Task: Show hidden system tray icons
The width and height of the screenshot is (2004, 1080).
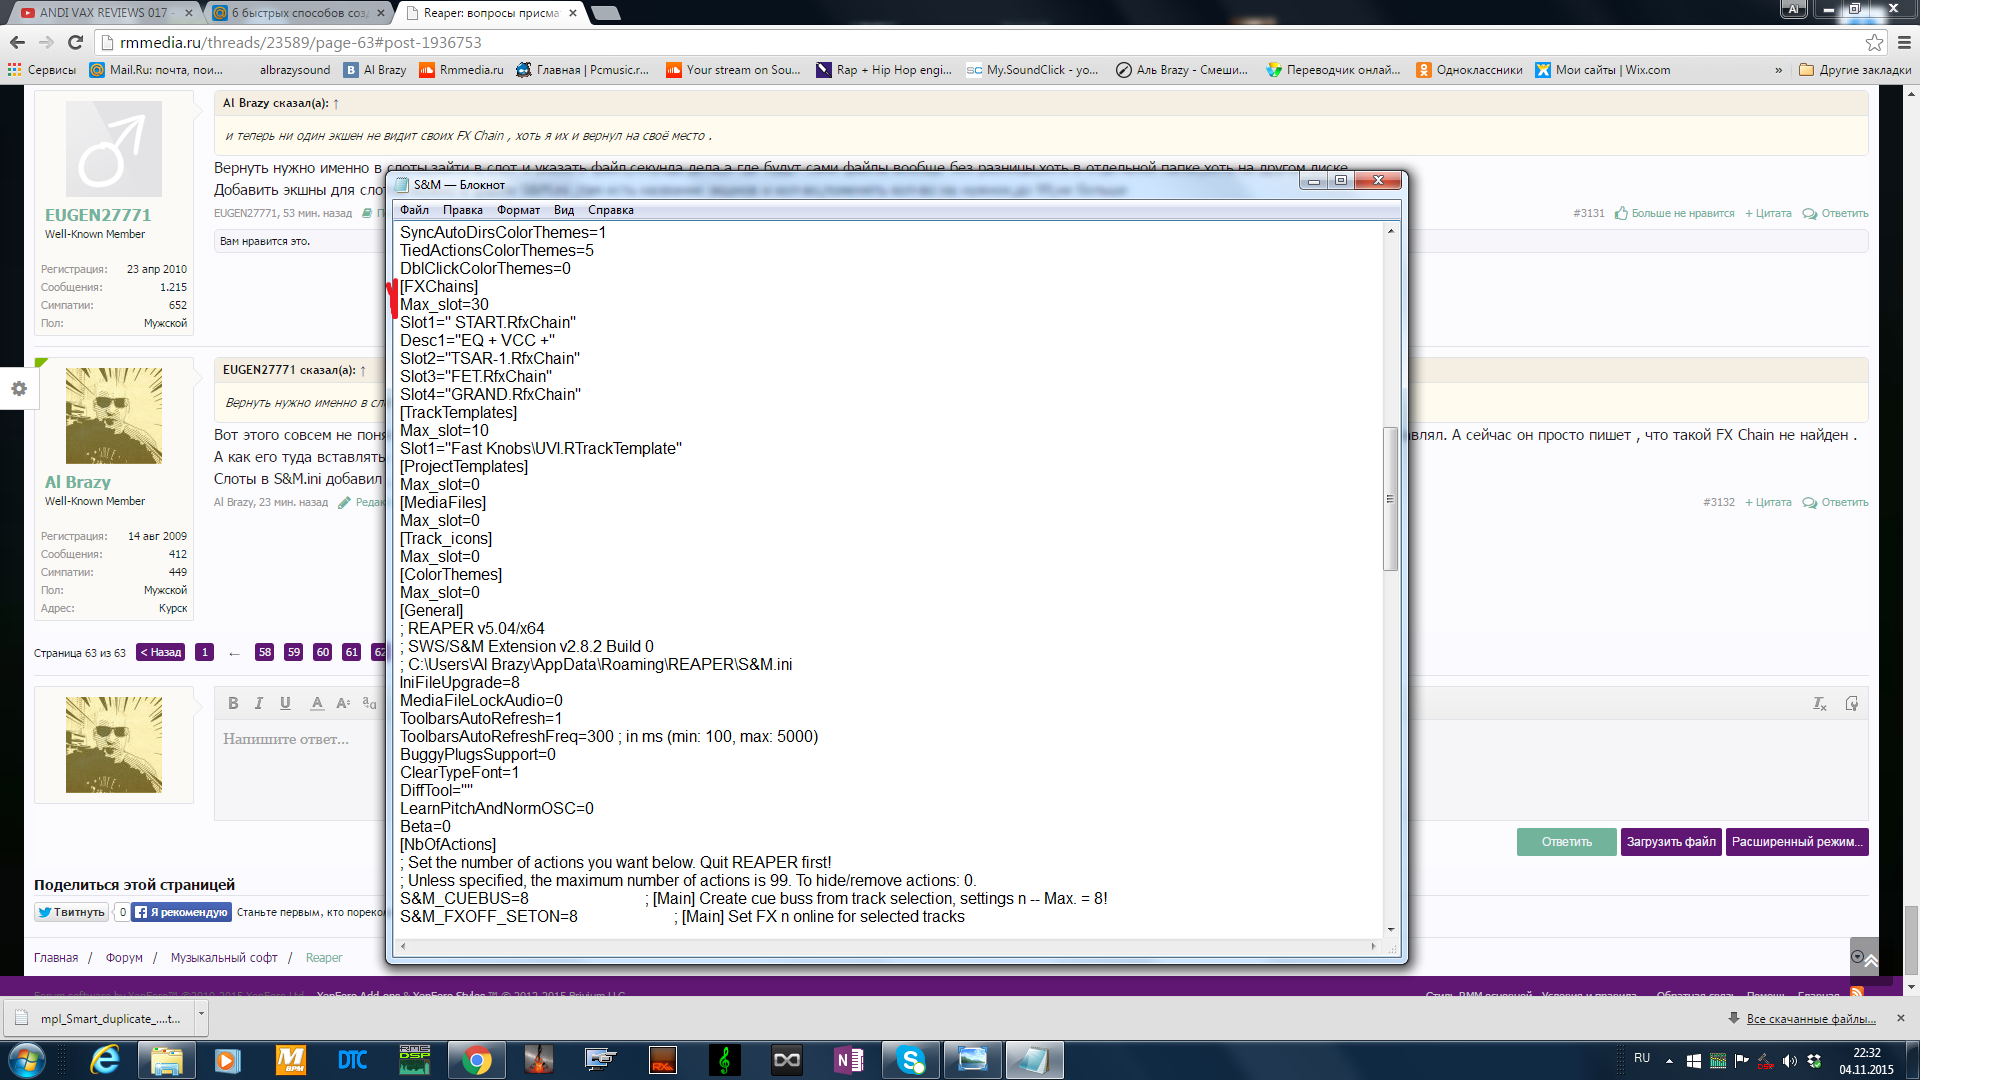Action: coord(1669,1060)
